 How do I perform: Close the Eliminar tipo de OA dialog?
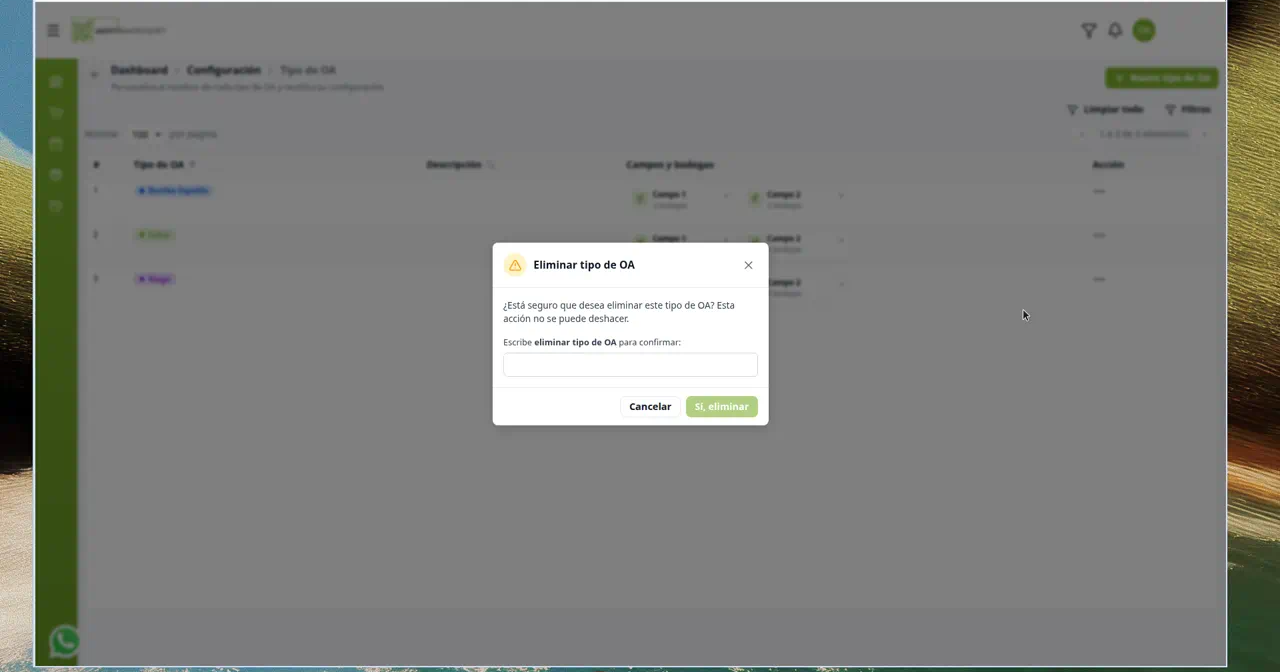click(x=748, y=265)
